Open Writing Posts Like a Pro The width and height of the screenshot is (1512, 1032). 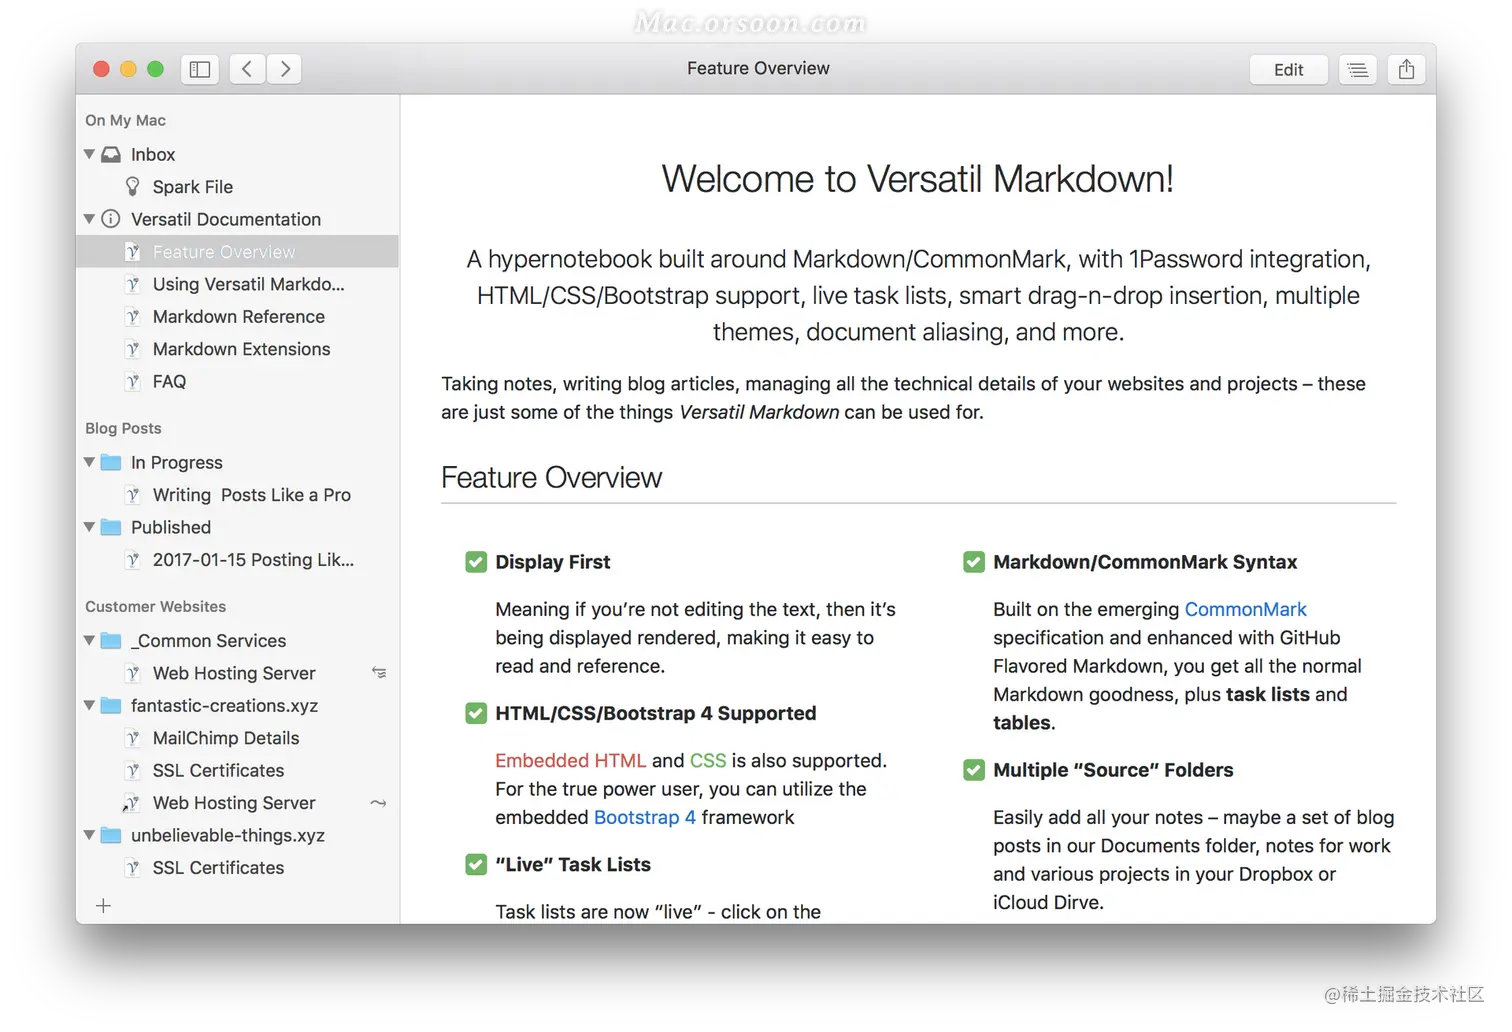coord(238,495)
